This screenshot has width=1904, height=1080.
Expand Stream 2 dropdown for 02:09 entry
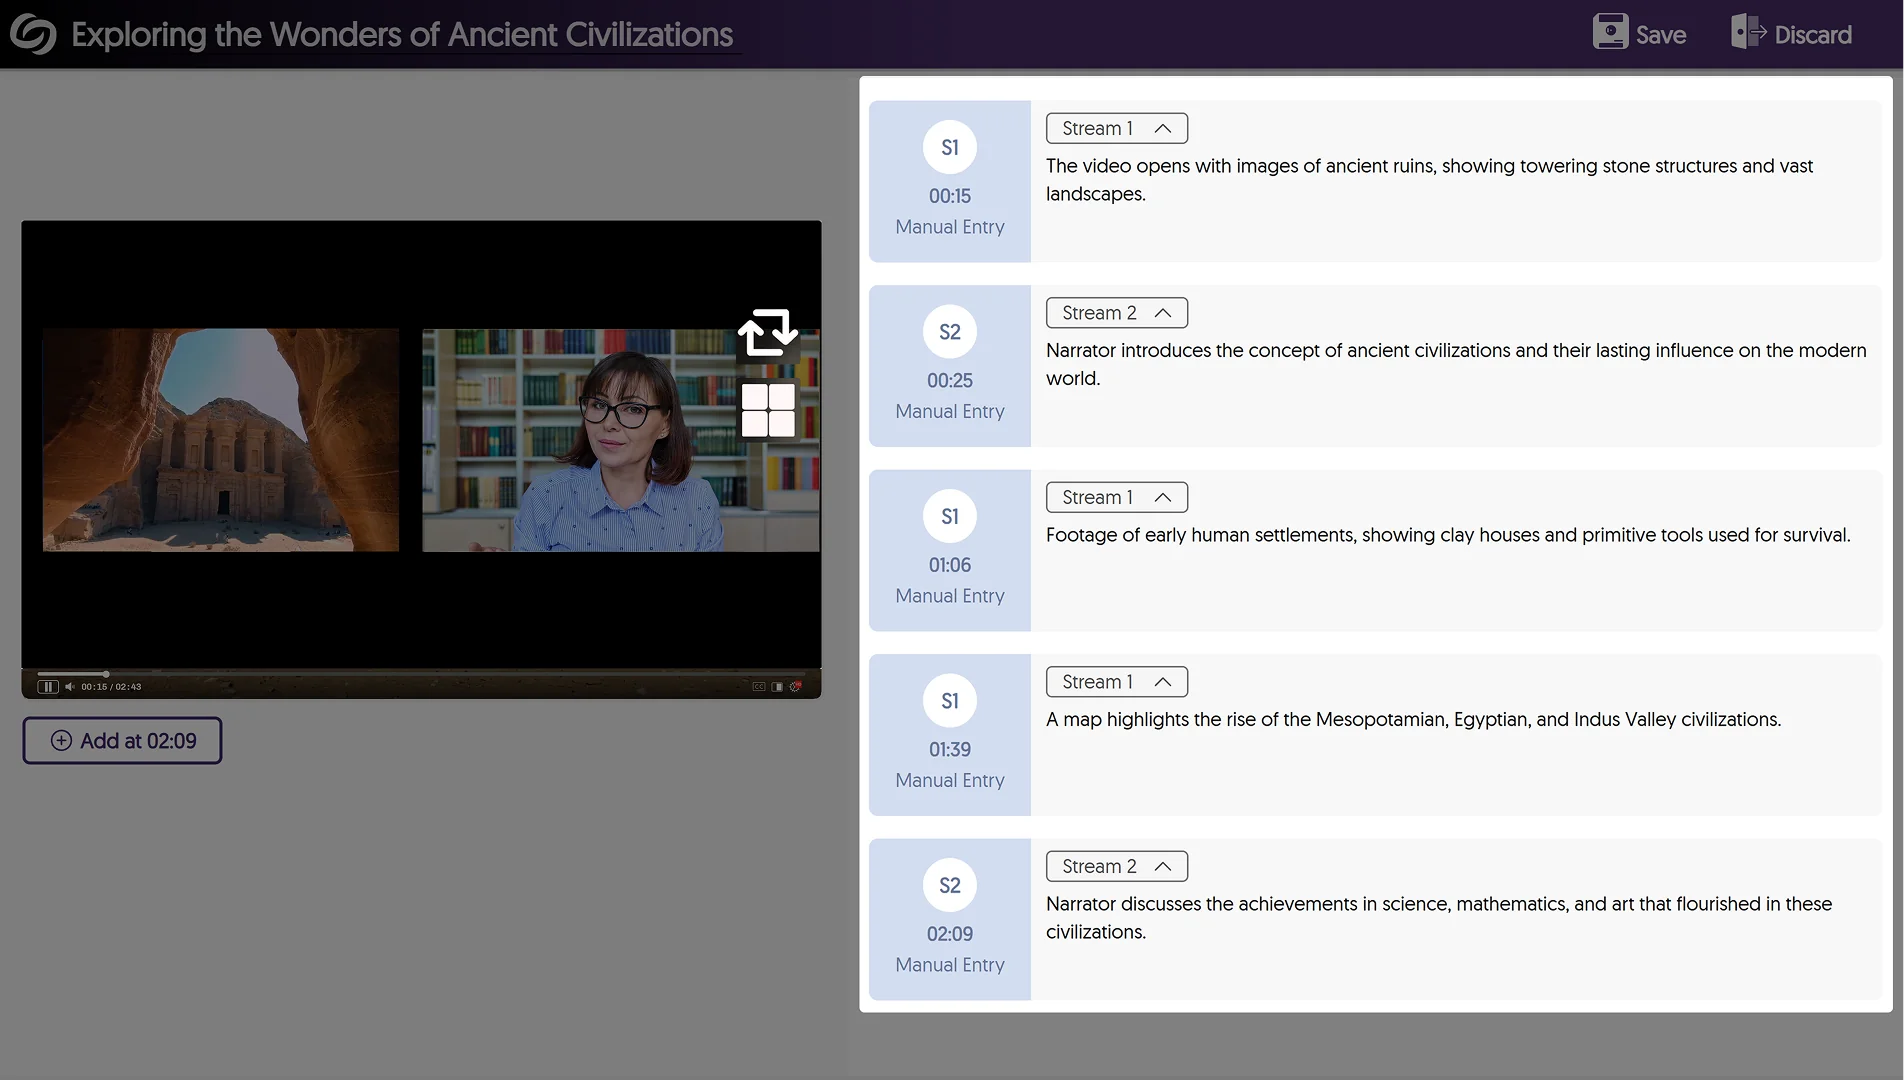pyautogui.click(x=1116, y=866)
